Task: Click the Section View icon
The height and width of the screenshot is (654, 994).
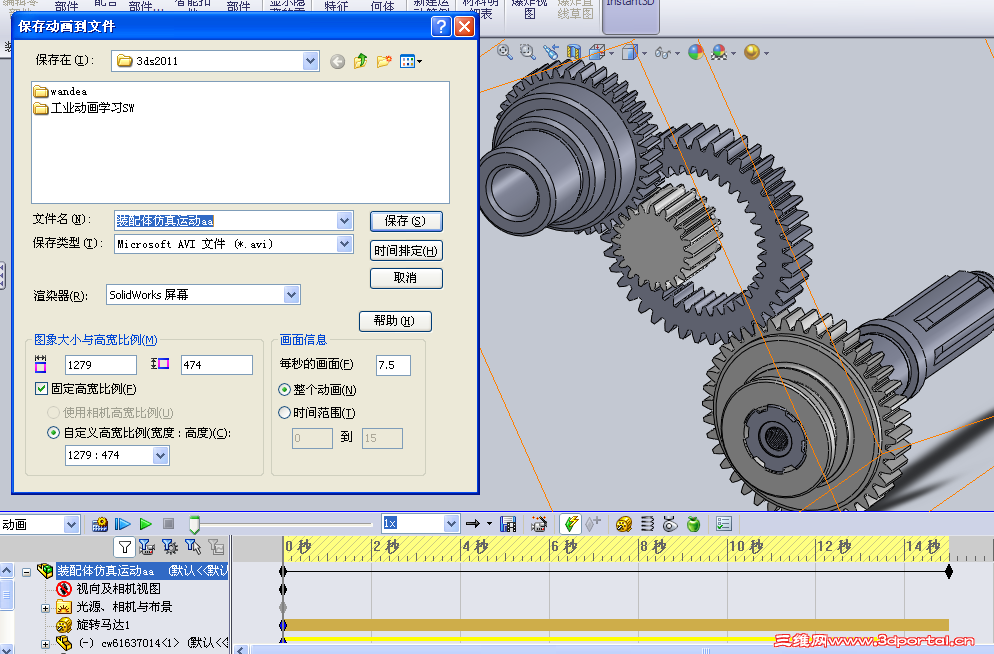Action: pos(574,52)
